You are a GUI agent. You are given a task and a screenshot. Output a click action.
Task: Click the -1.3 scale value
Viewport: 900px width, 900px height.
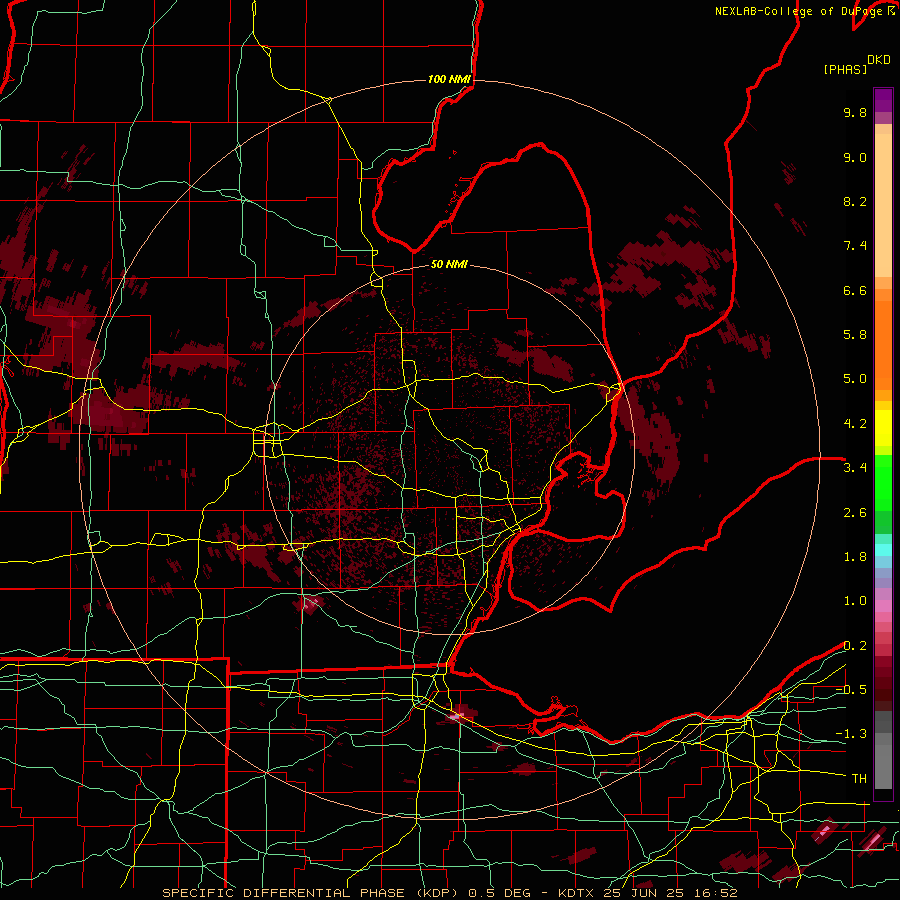click(851, 734)
